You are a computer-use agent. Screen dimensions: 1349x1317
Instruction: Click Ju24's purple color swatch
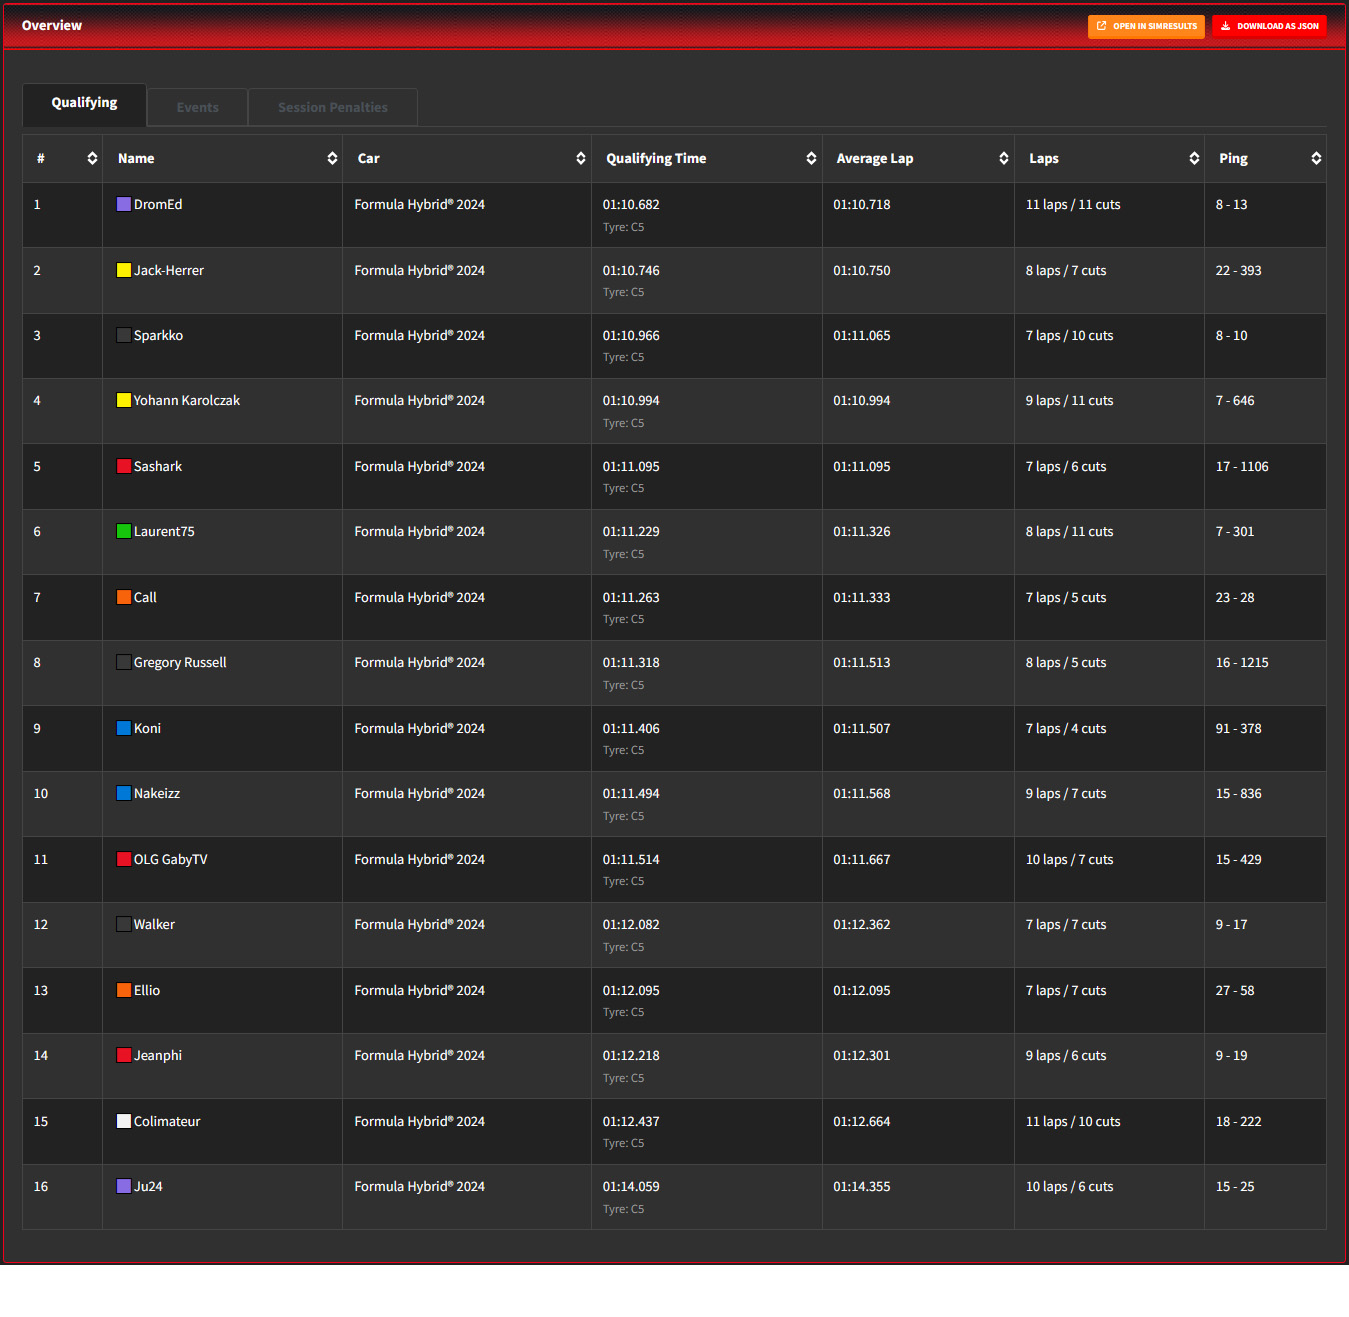coord(124,1186)
